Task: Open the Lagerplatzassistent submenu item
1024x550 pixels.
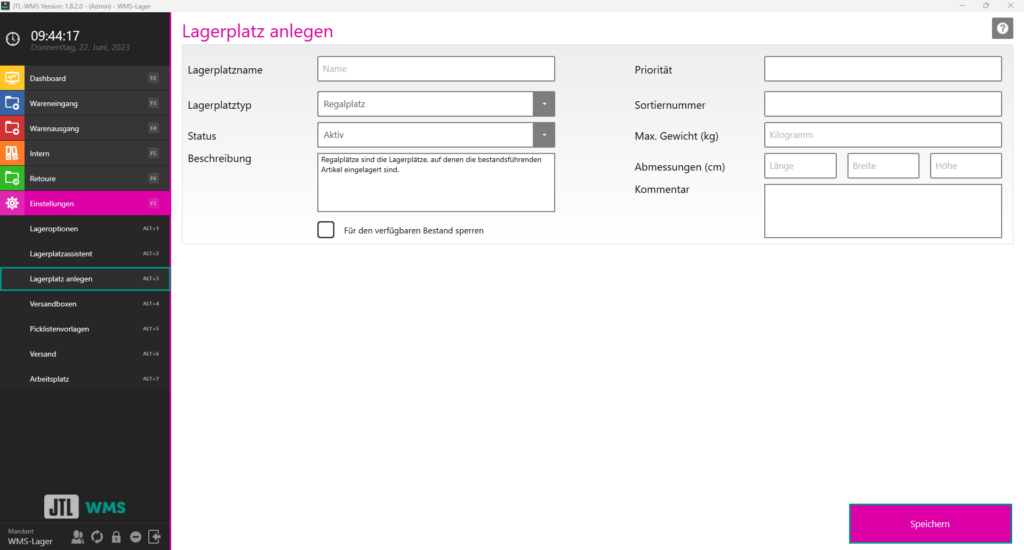Action: point(85,253)
